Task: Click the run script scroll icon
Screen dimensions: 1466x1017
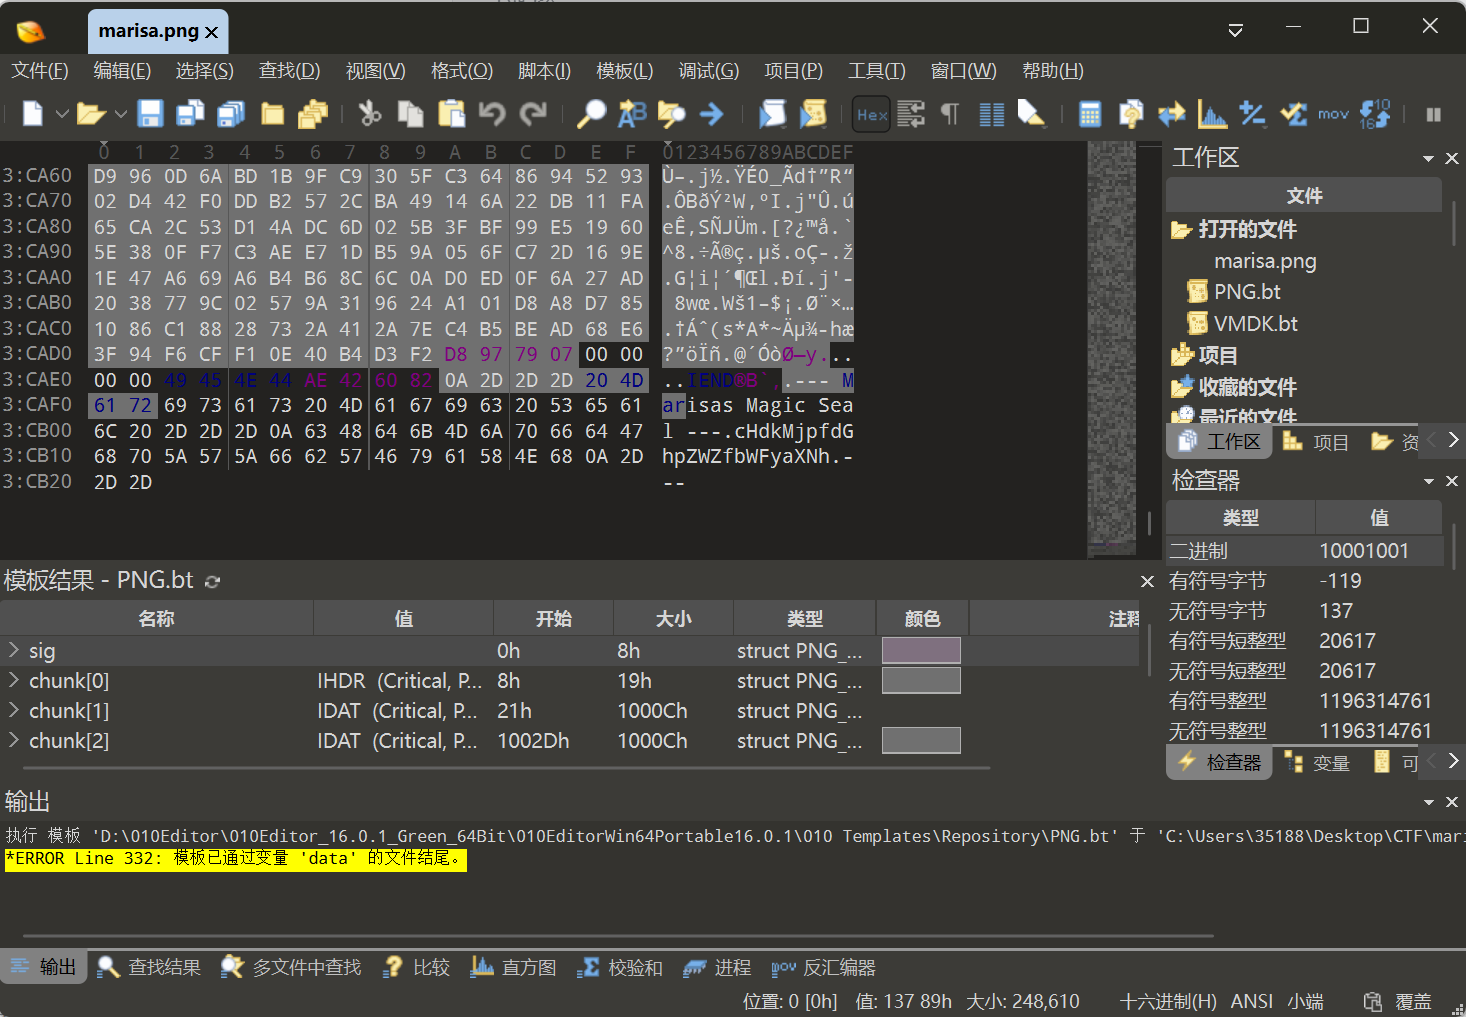Action: 772,114
